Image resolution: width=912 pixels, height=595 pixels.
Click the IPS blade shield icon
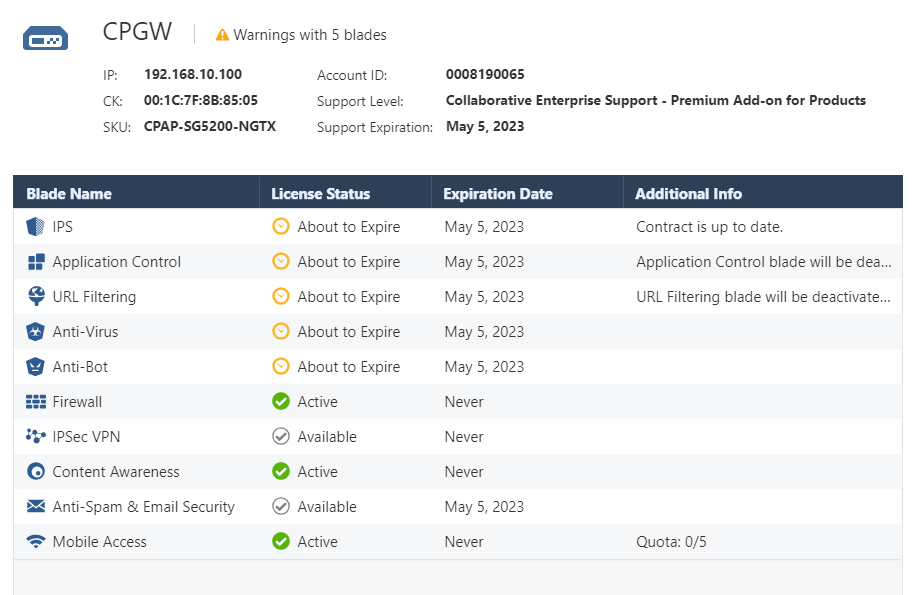click(x=36, y=227)
